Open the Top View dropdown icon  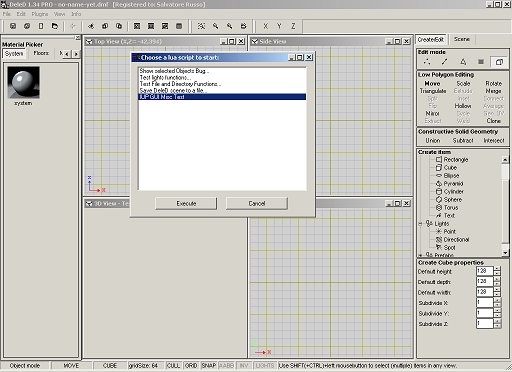pos(89,42)
